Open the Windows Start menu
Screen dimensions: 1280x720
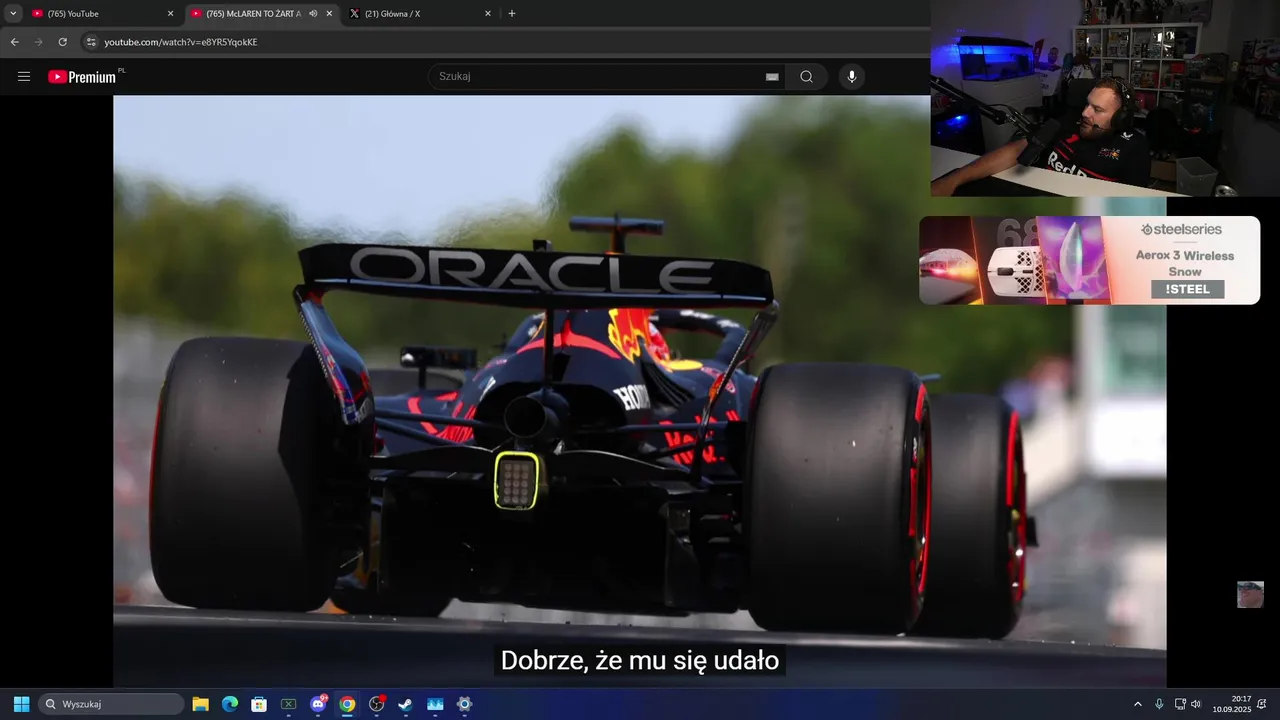click(x=21, y=704)
